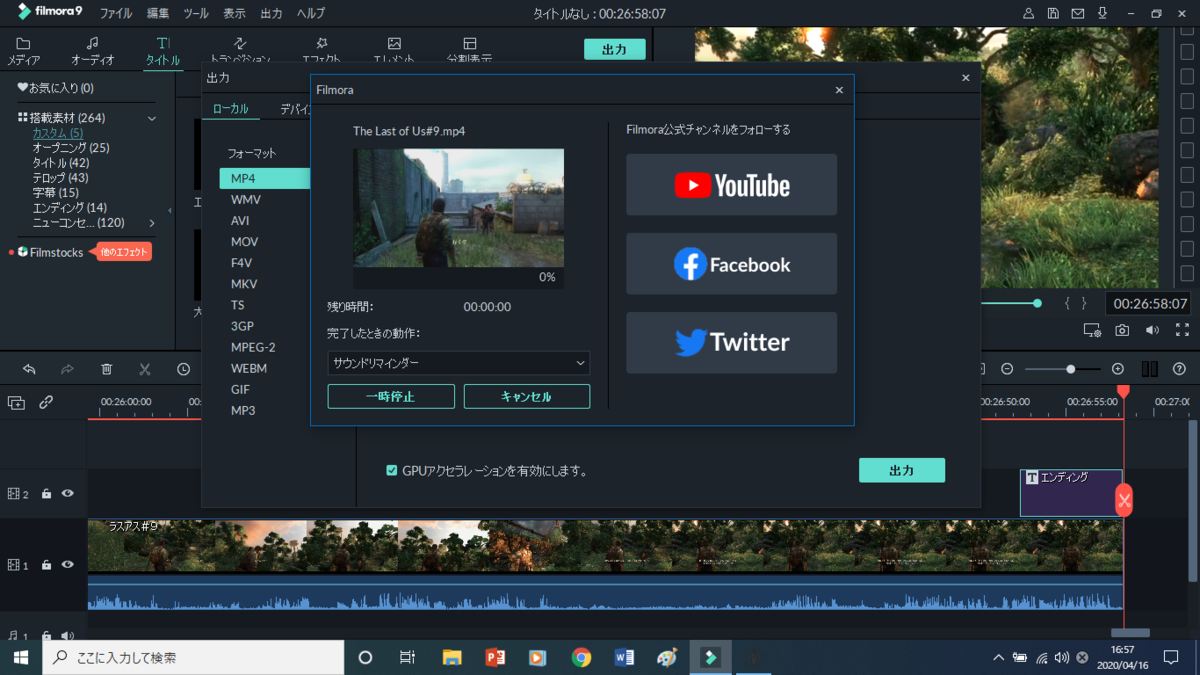
Task: Uncheck the GPU acceleration checkbox
Action: pyautogui.click(x=392, y=470)
